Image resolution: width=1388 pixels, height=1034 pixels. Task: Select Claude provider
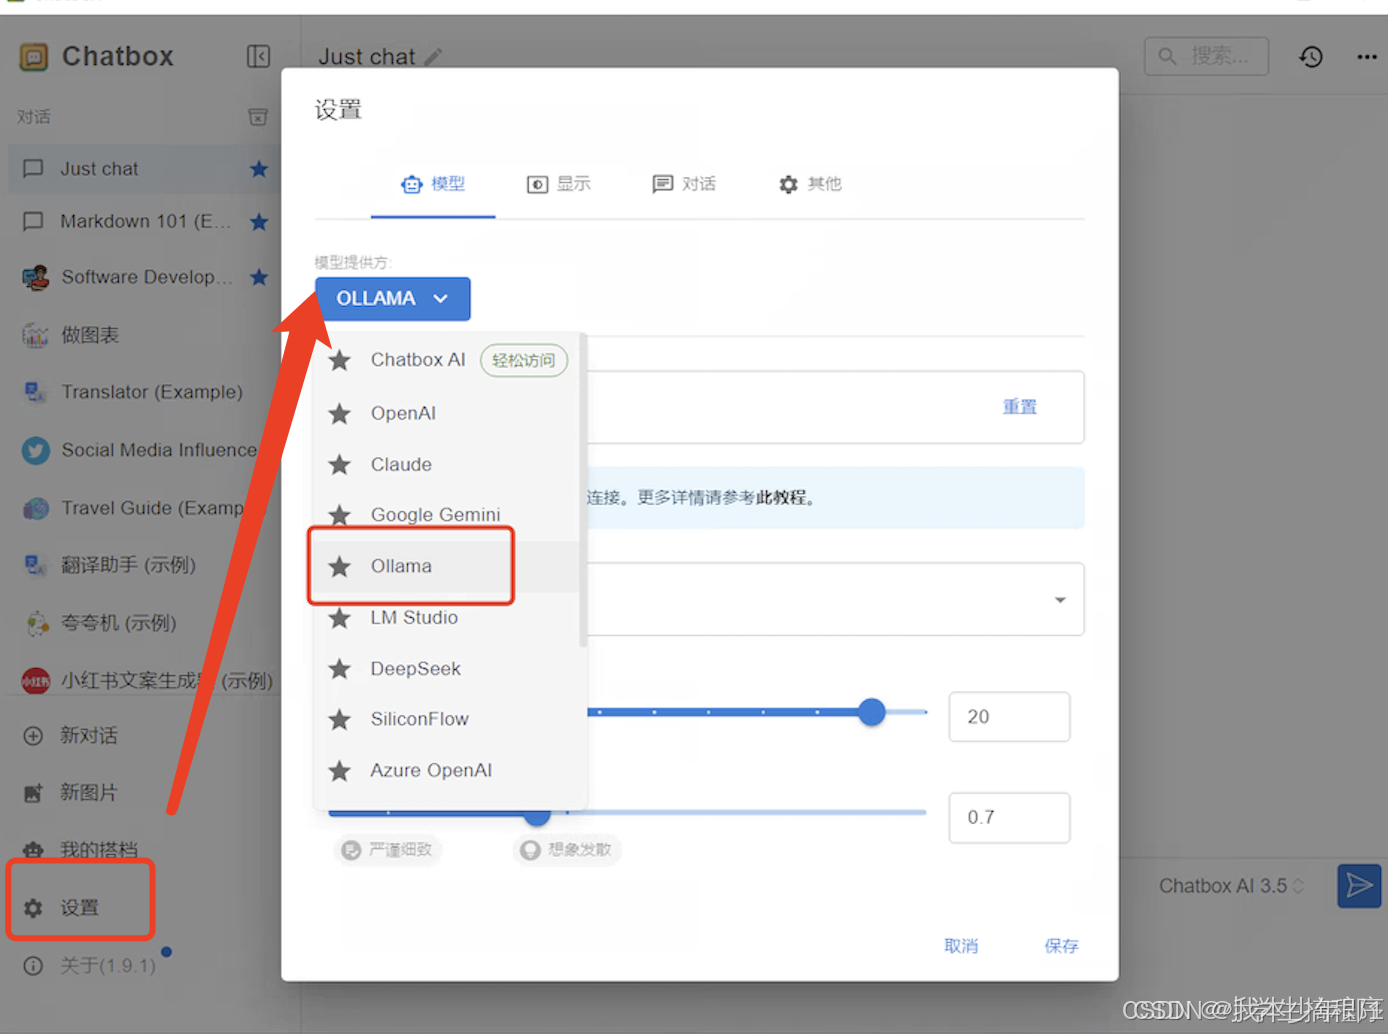click(x=447, y=464)
